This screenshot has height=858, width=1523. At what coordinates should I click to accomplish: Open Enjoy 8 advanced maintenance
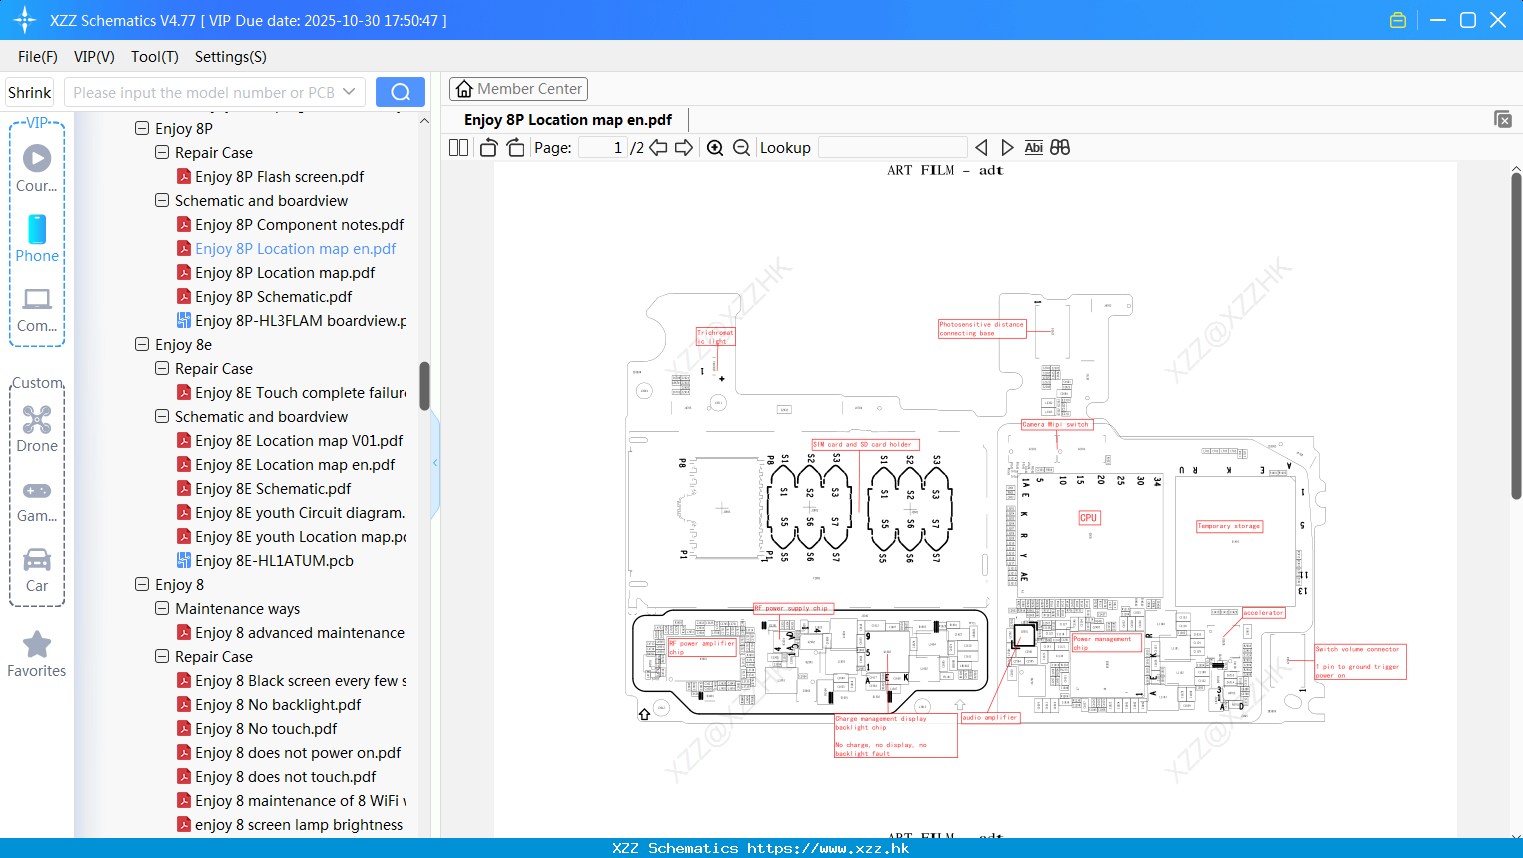pyautogui.click(x=291, y=633)
